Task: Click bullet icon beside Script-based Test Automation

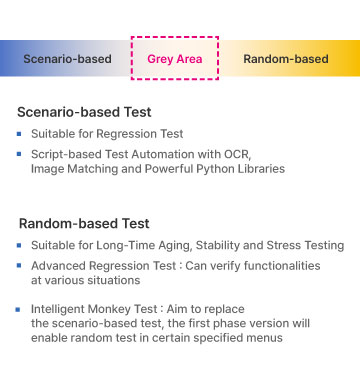Action: click(x=19, y=154)
